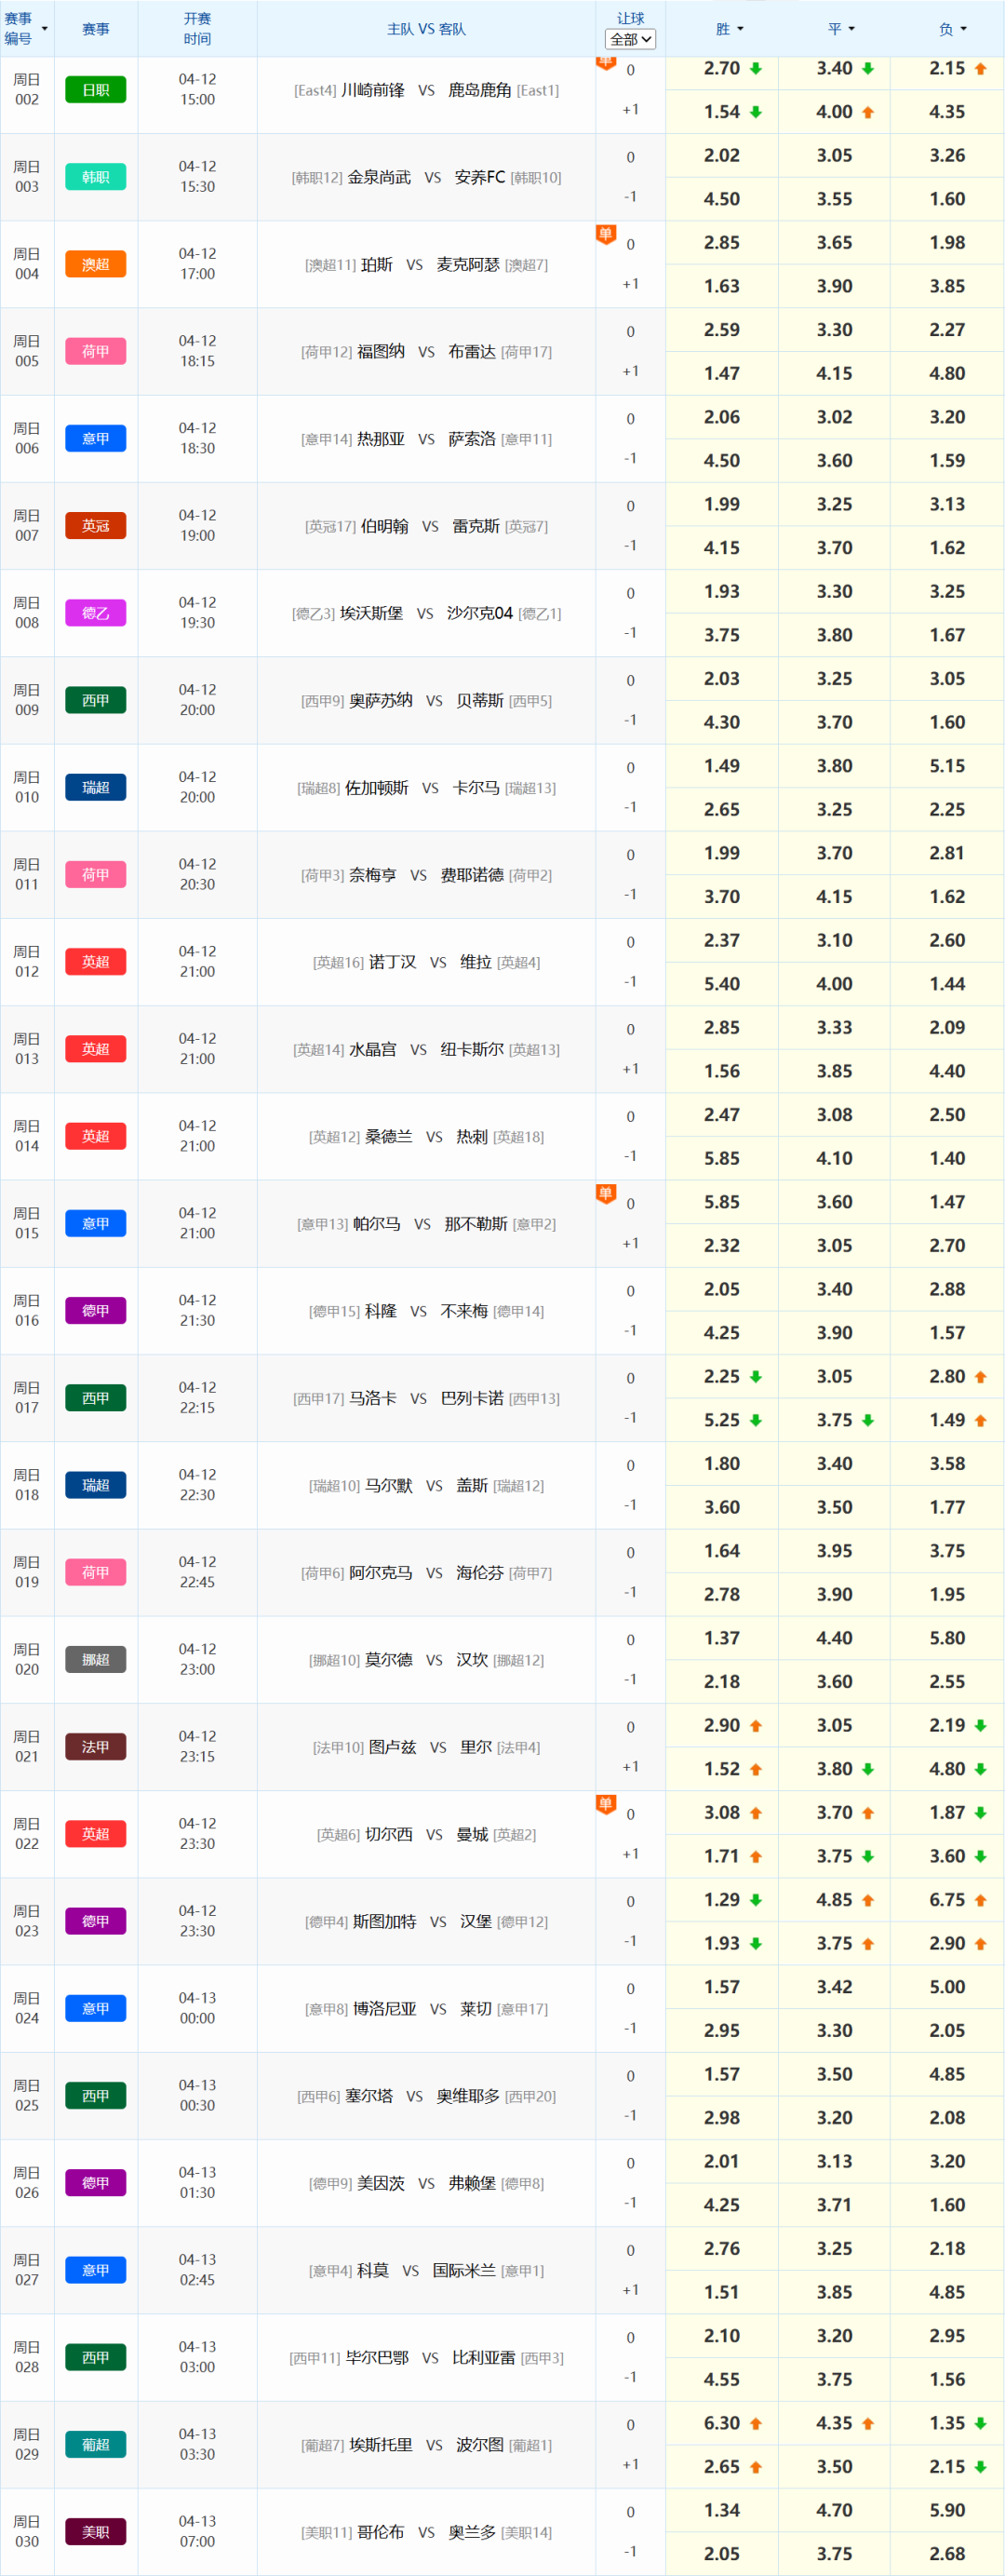Click the 荷甲 badge on match 005
The height and width of the screenshot is (2576, 1005).
click(x=96, y=351)
